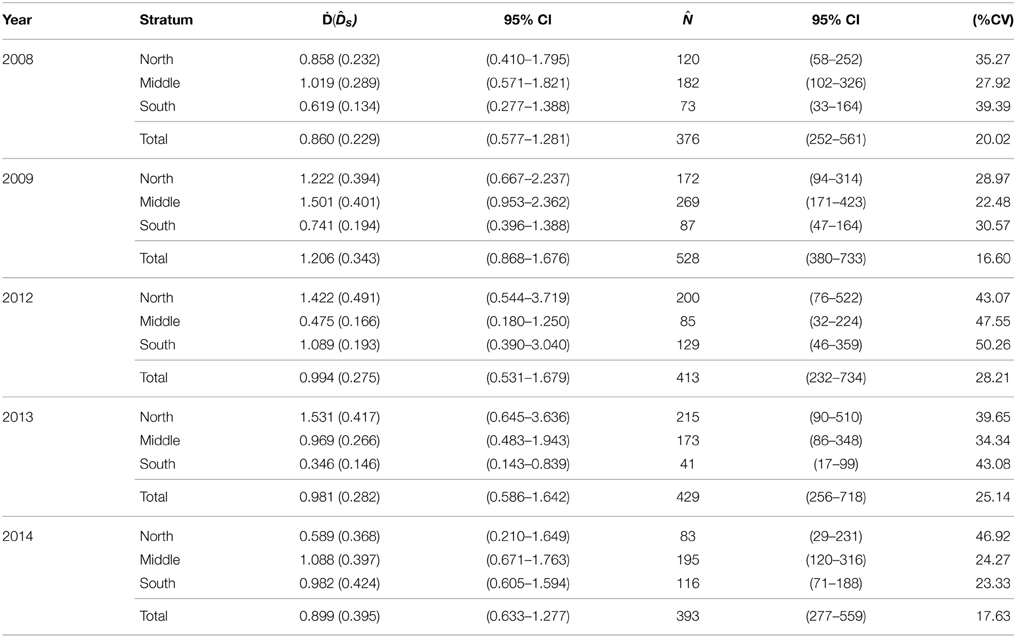Click density value 0.899 (0.395)
This screenshot has height=637, width=1016.
point(340,616)
